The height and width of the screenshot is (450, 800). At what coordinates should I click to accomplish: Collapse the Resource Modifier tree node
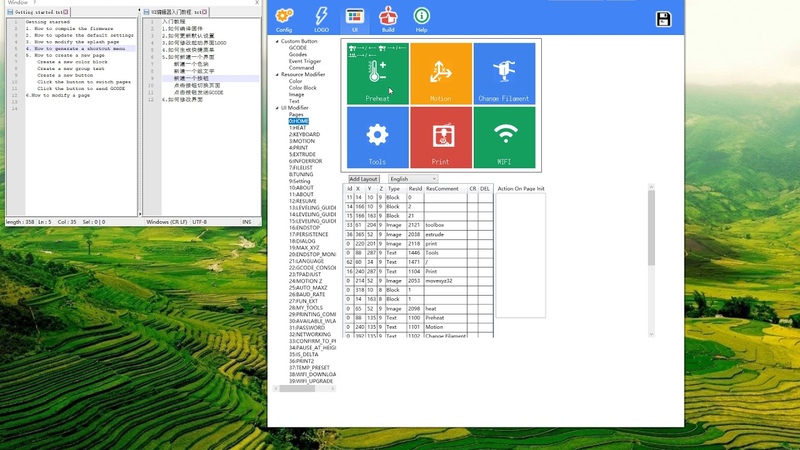tap(277, 74)
